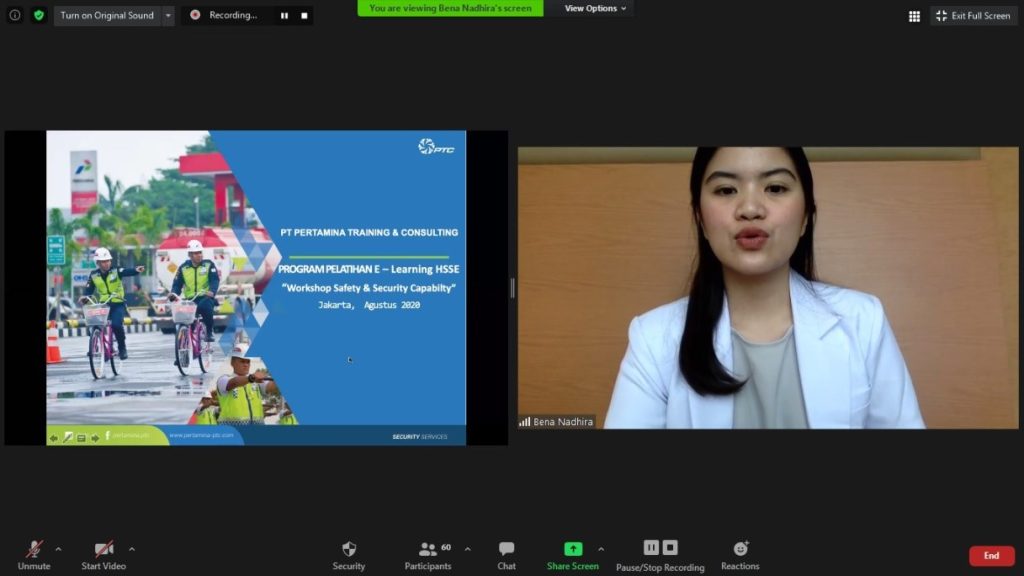
Task: Click the panel divider handle between slide and video
Action: click(x=513, y=288)
